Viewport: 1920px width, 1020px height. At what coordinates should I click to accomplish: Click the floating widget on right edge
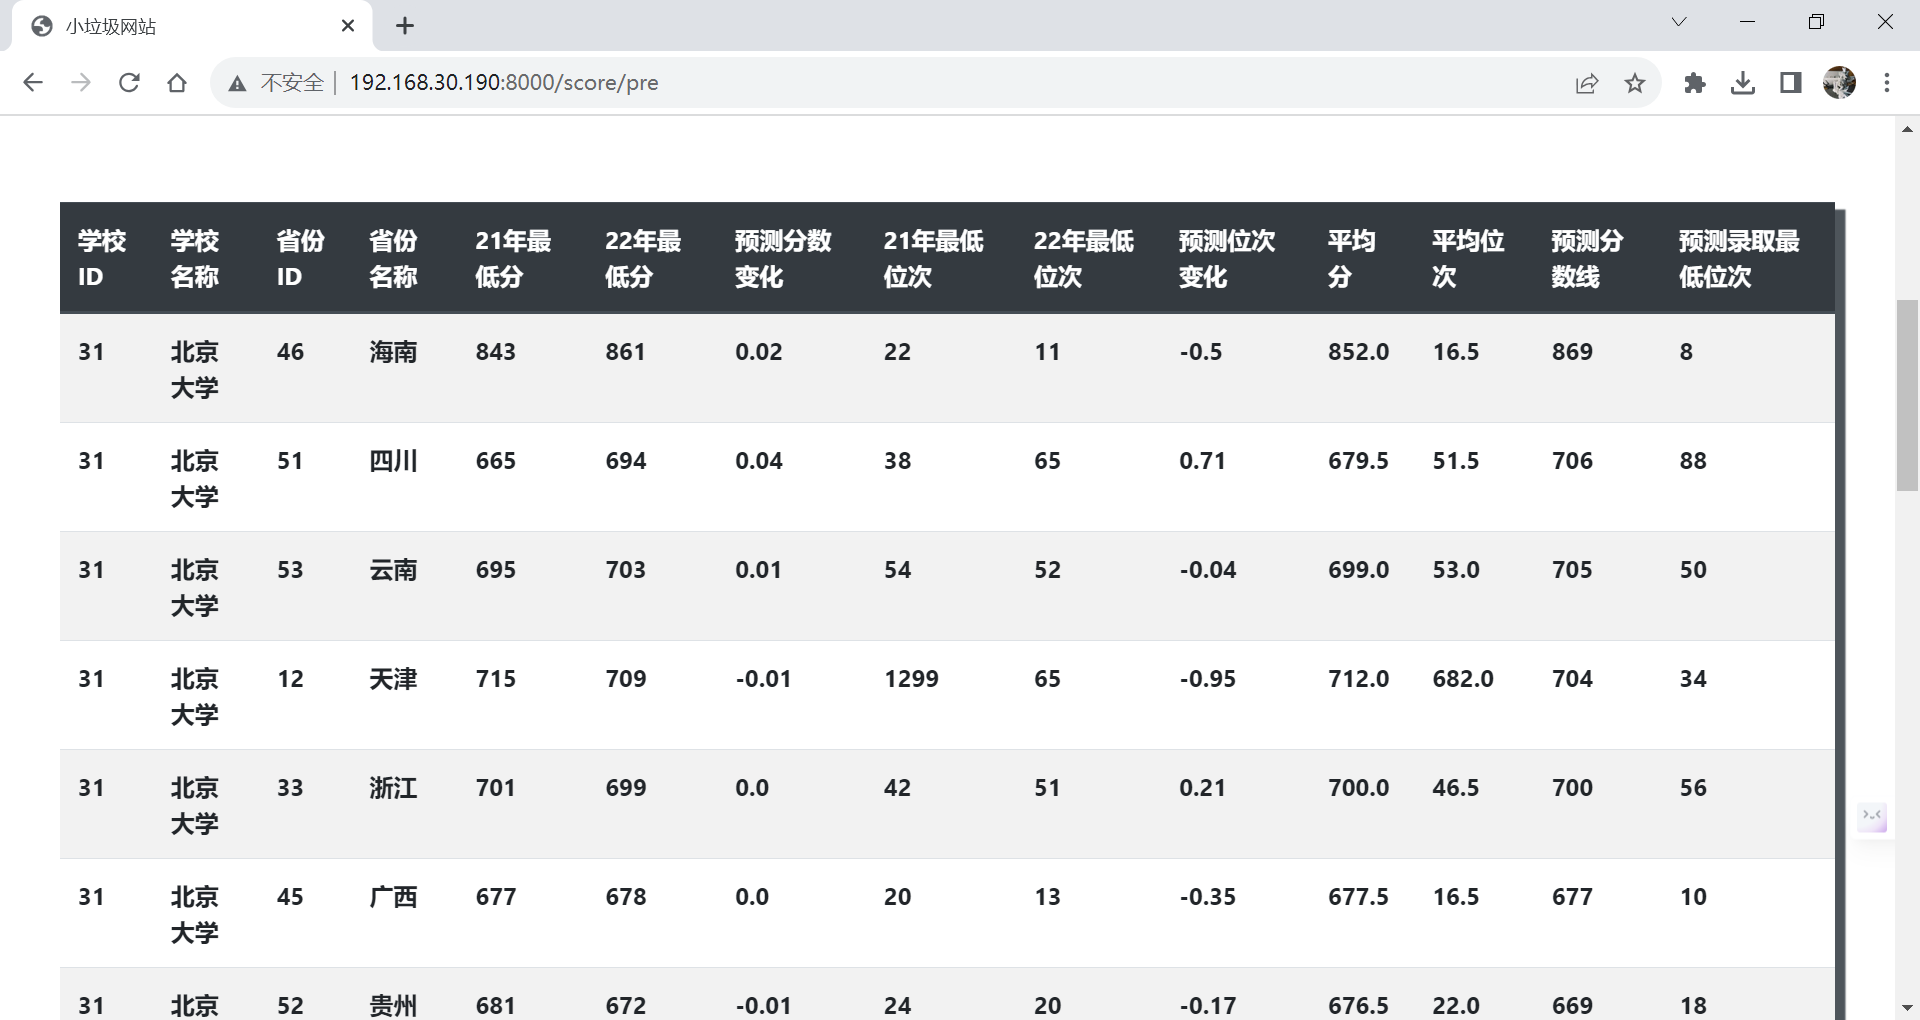pyautogui.click(x=1872, y=818)
